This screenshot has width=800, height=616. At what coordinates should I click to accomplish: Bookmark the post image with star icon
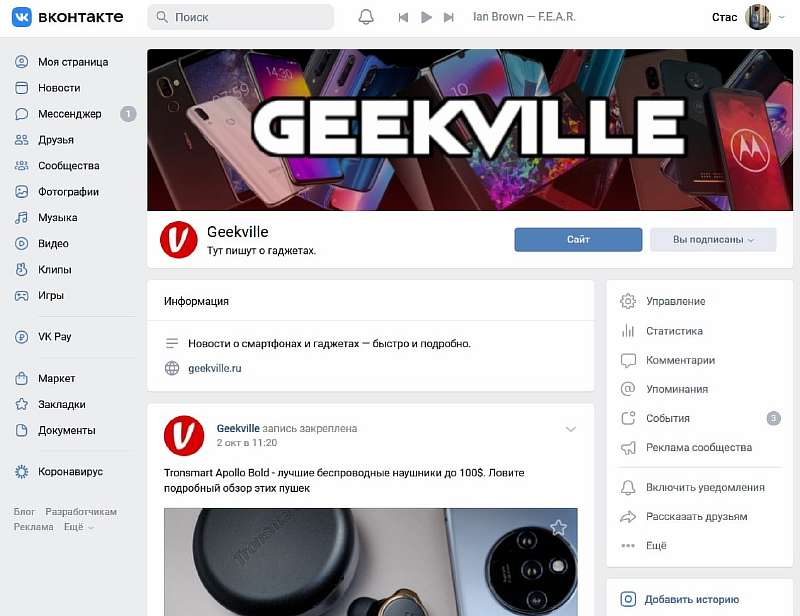tap(559, 527)
